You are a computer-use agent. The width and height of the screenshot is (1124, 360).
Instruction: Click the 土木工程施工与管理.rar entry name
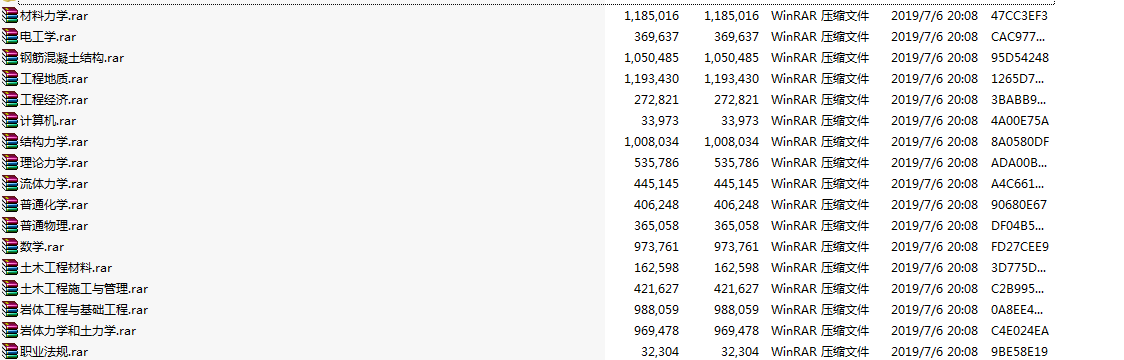(84, 289)
